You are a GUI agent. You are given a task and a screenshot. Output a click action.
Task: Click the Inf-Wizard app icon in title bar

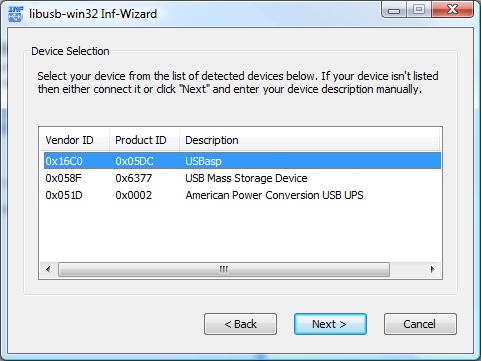pos(15,14)
